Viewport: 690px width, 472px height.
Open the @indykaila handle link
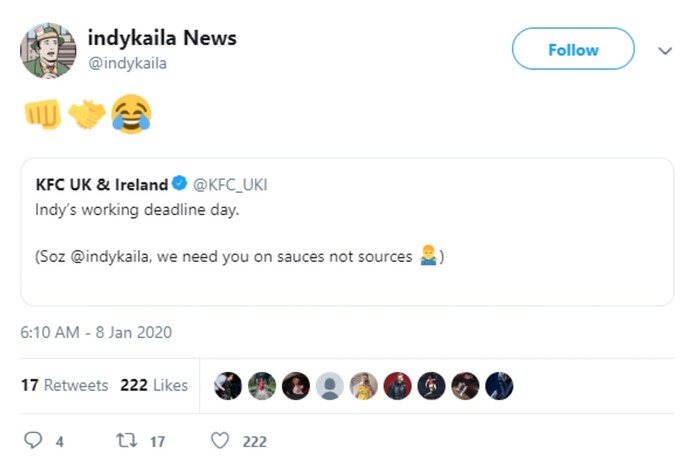[x=128, y=63]
